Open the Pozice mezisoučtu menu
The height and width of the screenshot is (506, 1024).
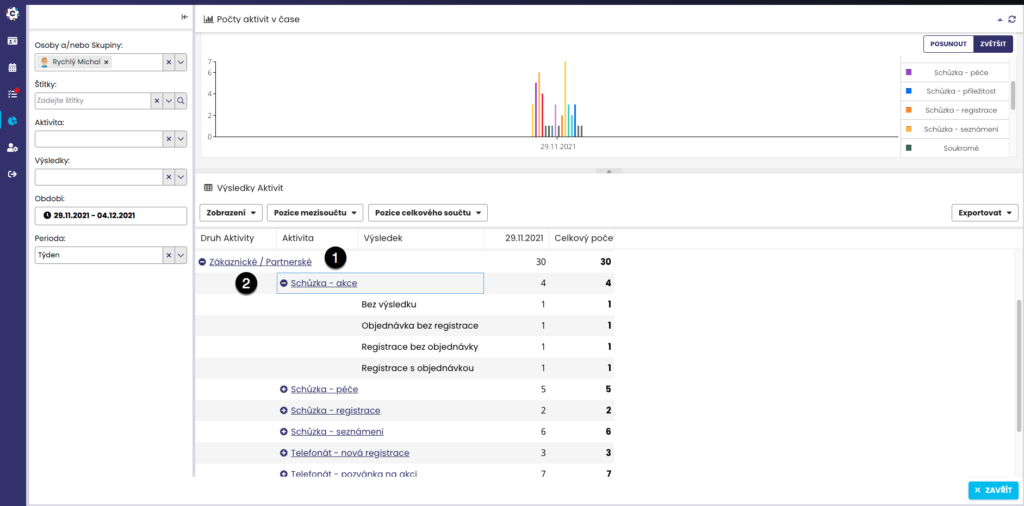[x=314, y=213]
